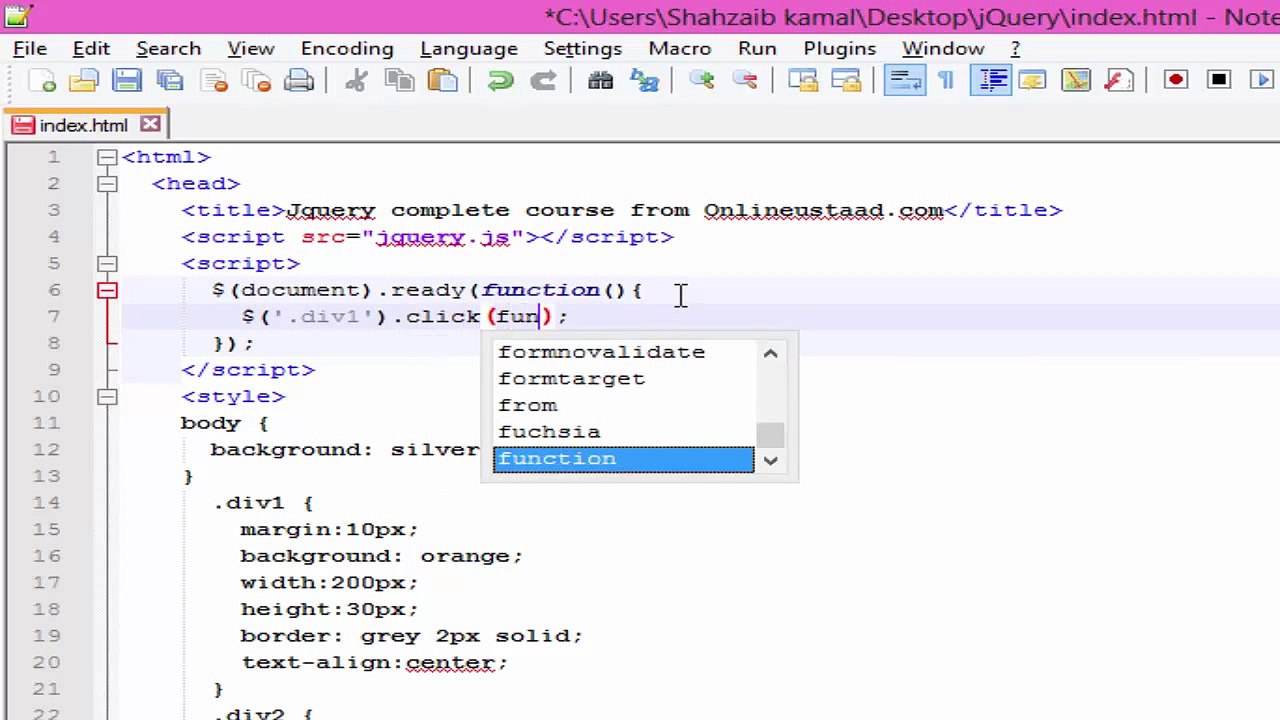Click the Cut scissors icon

356,81
